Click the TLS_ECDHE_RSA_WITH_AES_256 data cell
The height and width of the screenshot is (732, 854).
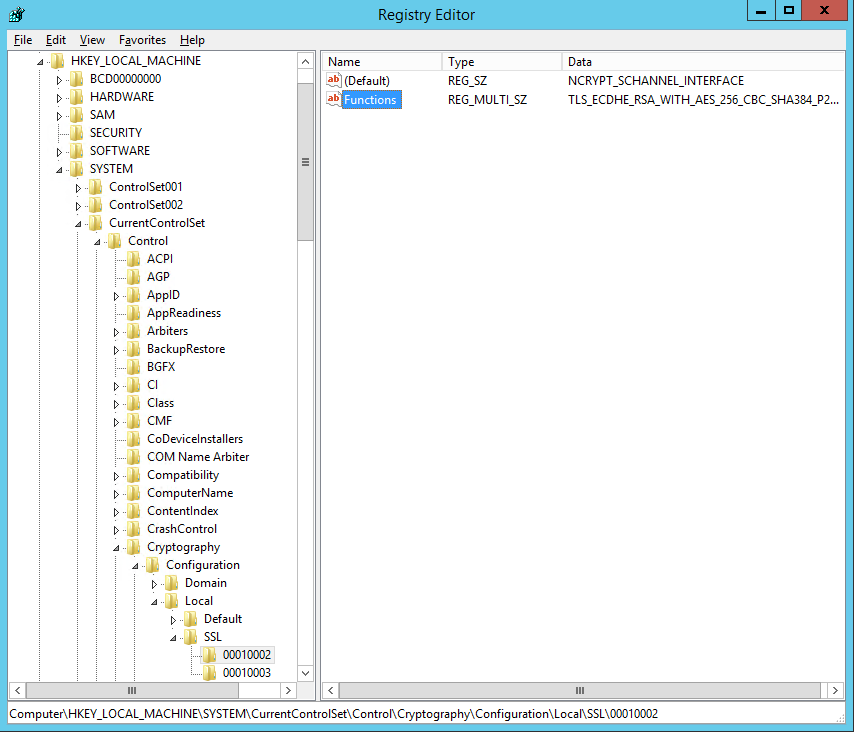coord(703,100)
